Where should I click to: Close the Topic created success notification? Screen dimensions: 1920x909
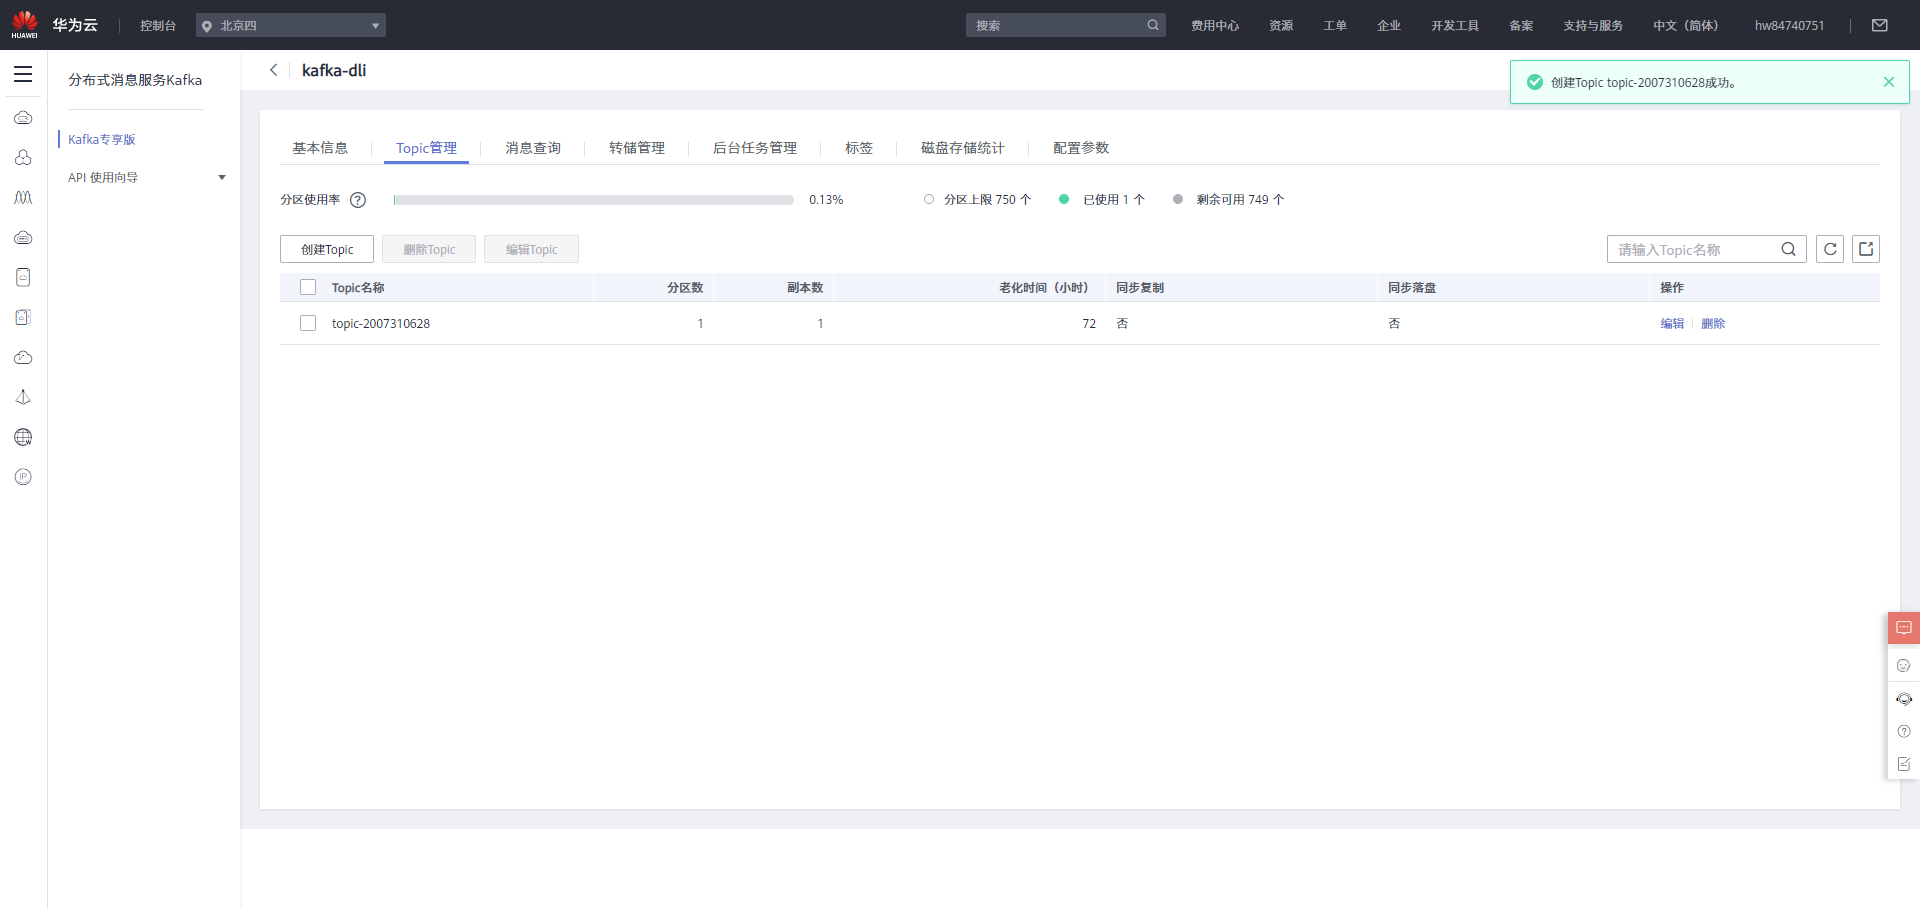(x=1889, y=82)
